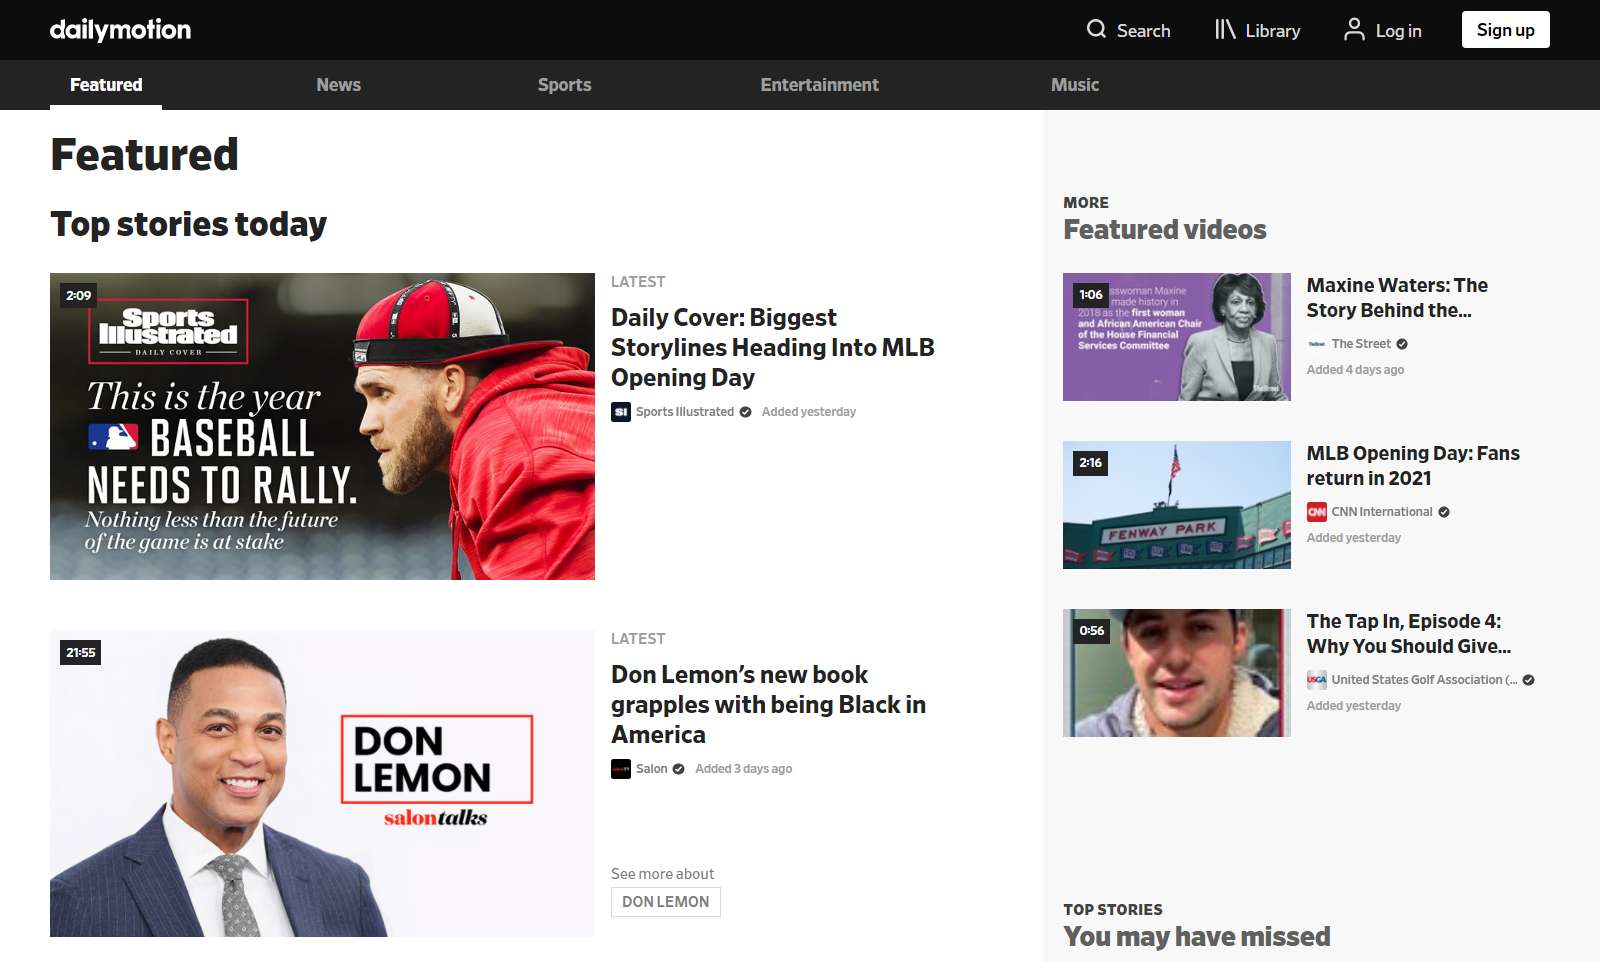
Task: Open the Sports Illustrated channel name
Action: [x=685, y=412]
